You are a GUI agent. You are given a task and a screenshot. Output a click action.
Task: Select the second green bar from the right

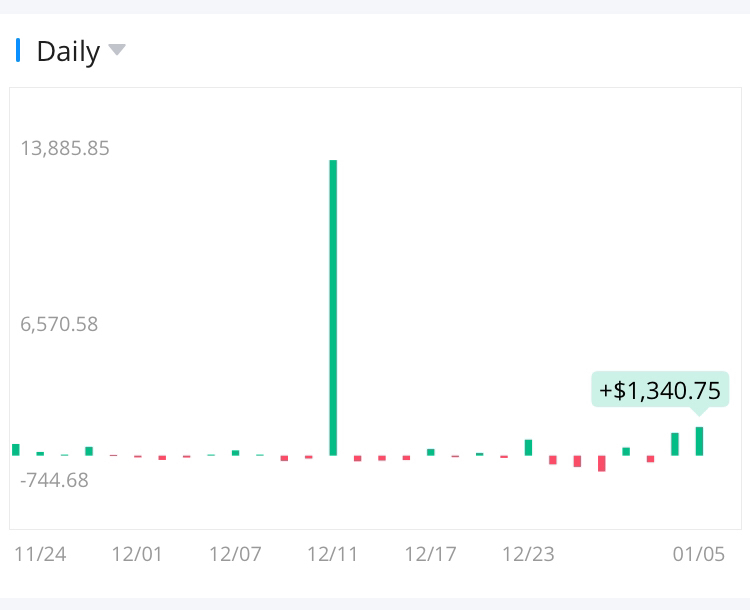(x=675, y=444)
